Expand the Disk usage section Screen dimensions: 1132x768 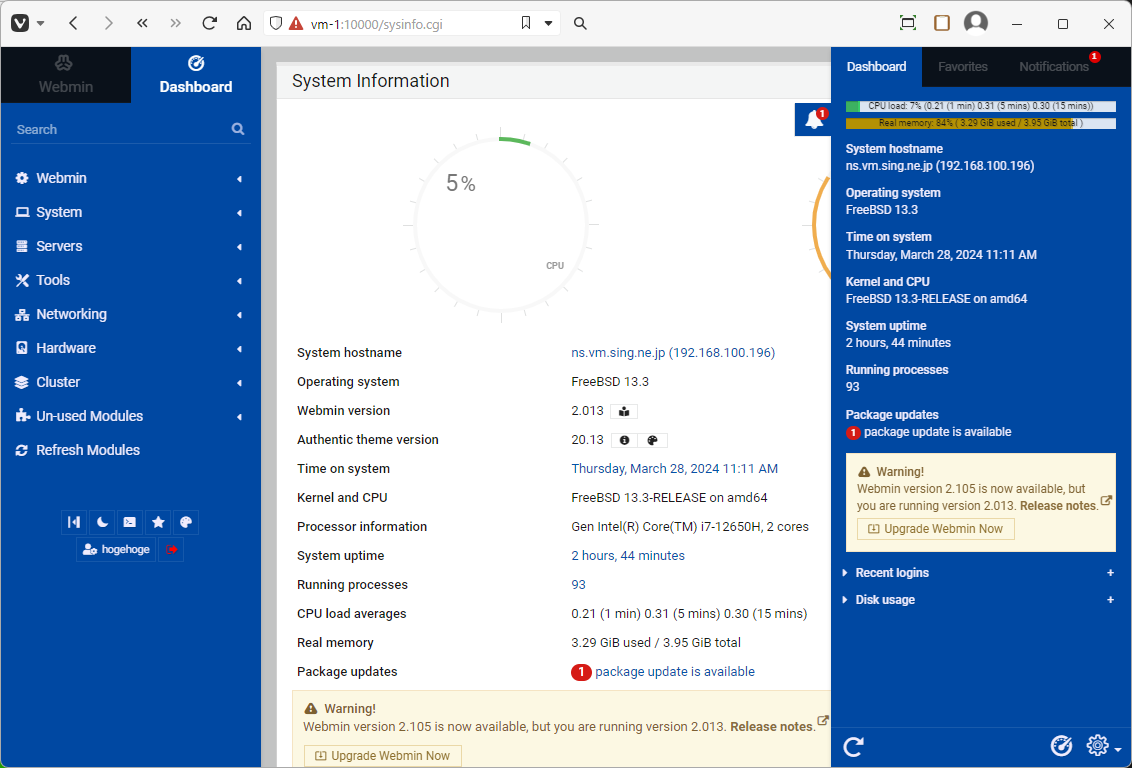pyautogui.click(x=885, y=600)
